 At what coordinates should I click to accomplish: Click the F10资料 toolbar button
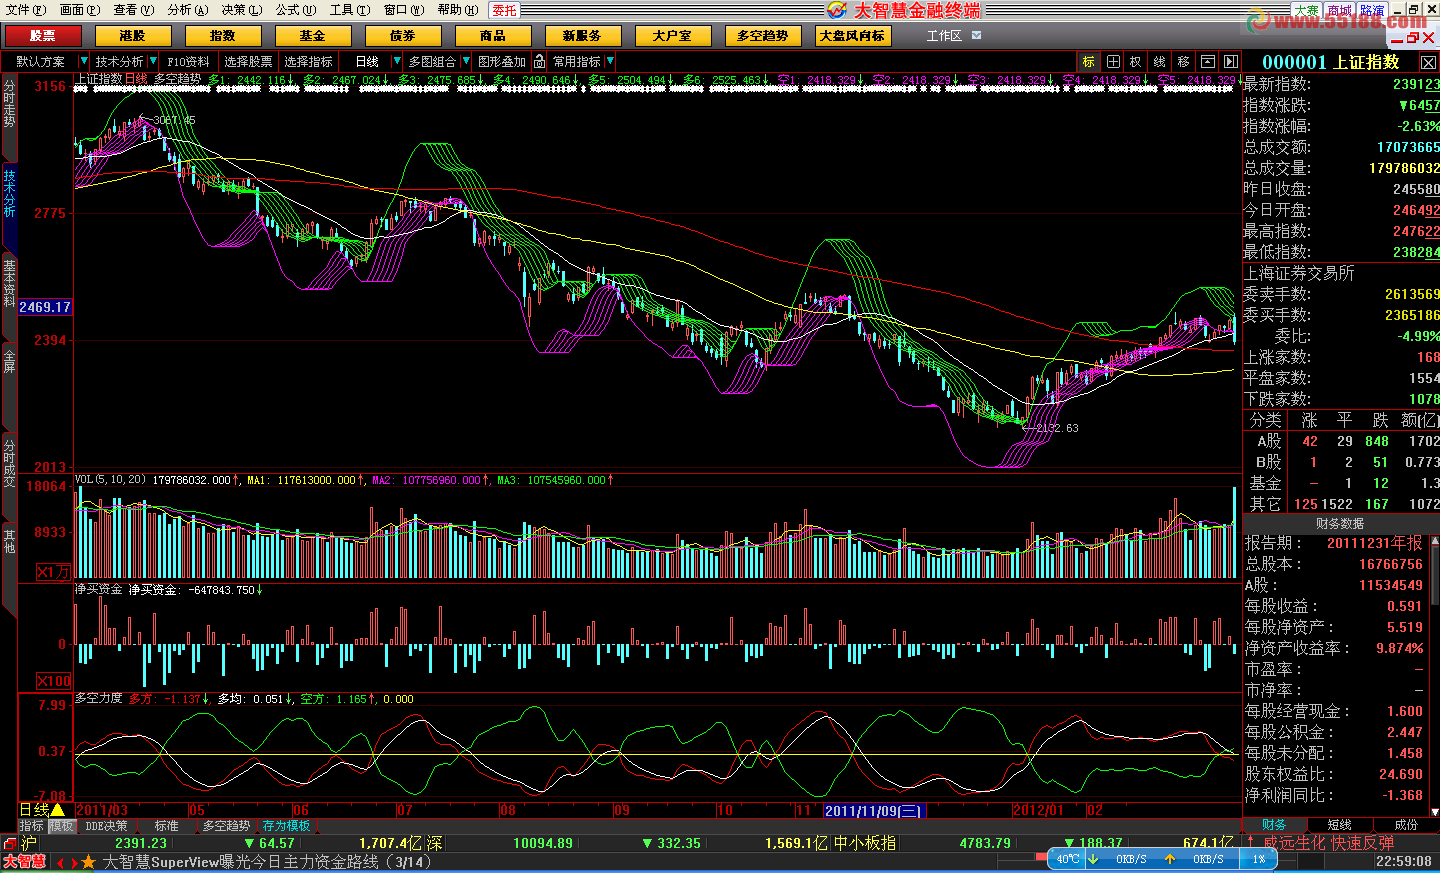[x=189, y=62]
